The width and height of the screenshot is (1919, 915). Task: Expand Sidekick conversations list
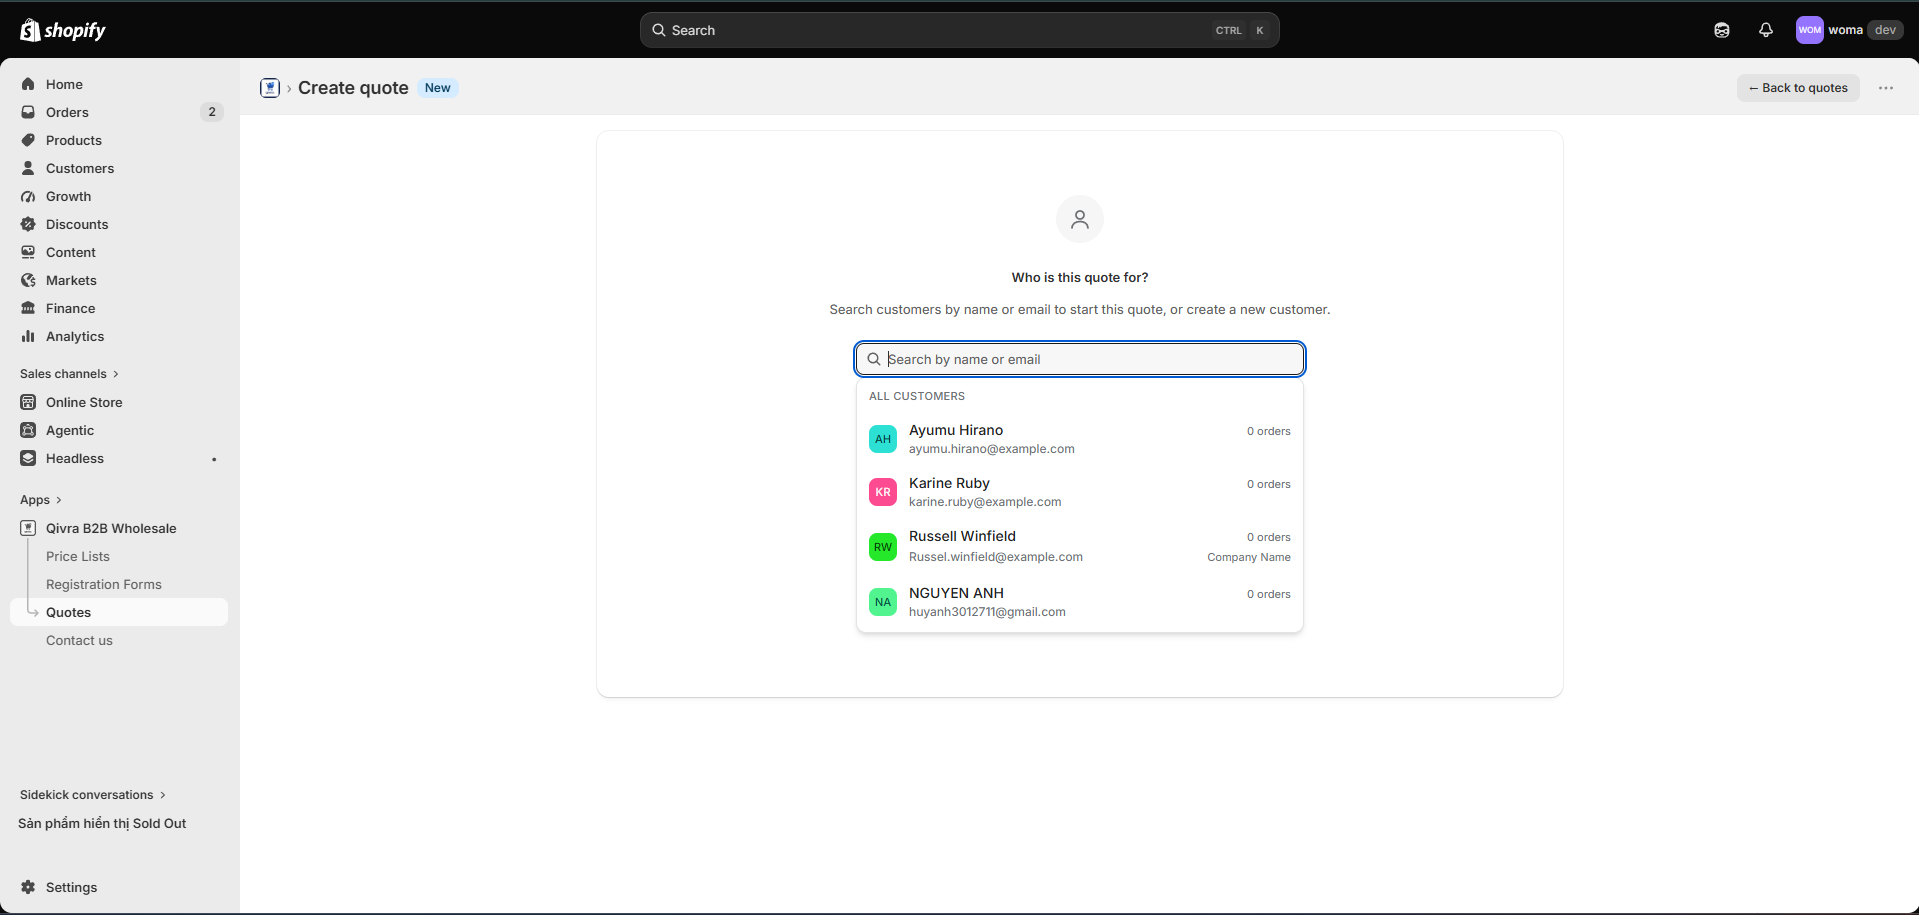click(93, 795)
